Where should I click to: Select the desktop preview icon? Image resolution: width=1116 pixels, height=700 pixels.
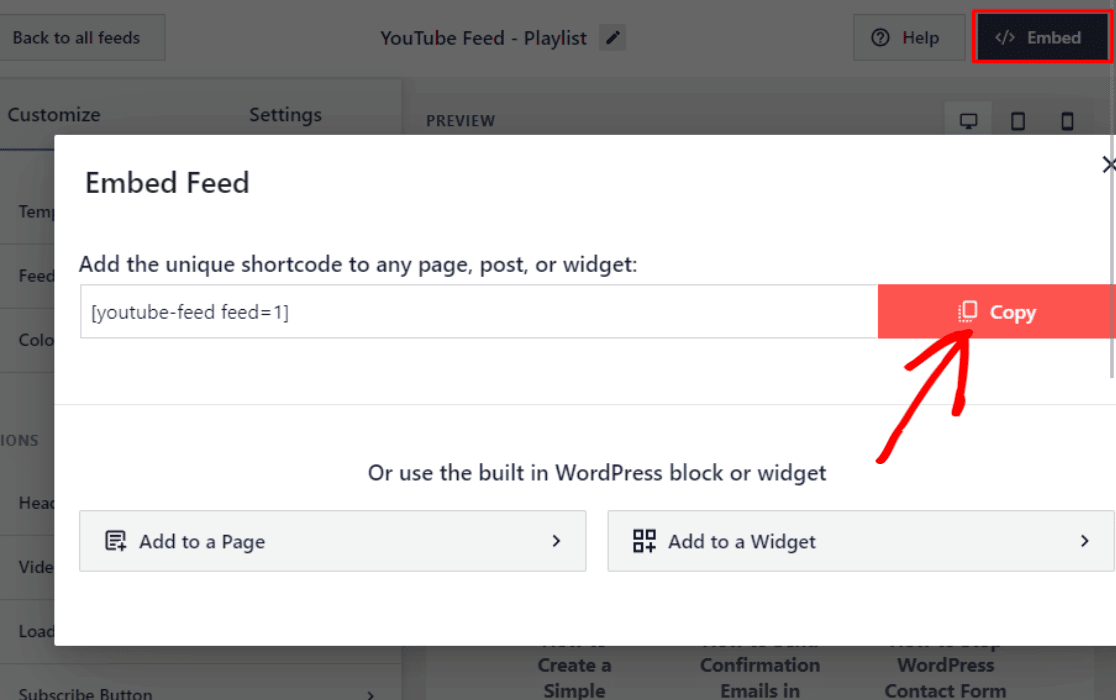(x=968, y=121)
